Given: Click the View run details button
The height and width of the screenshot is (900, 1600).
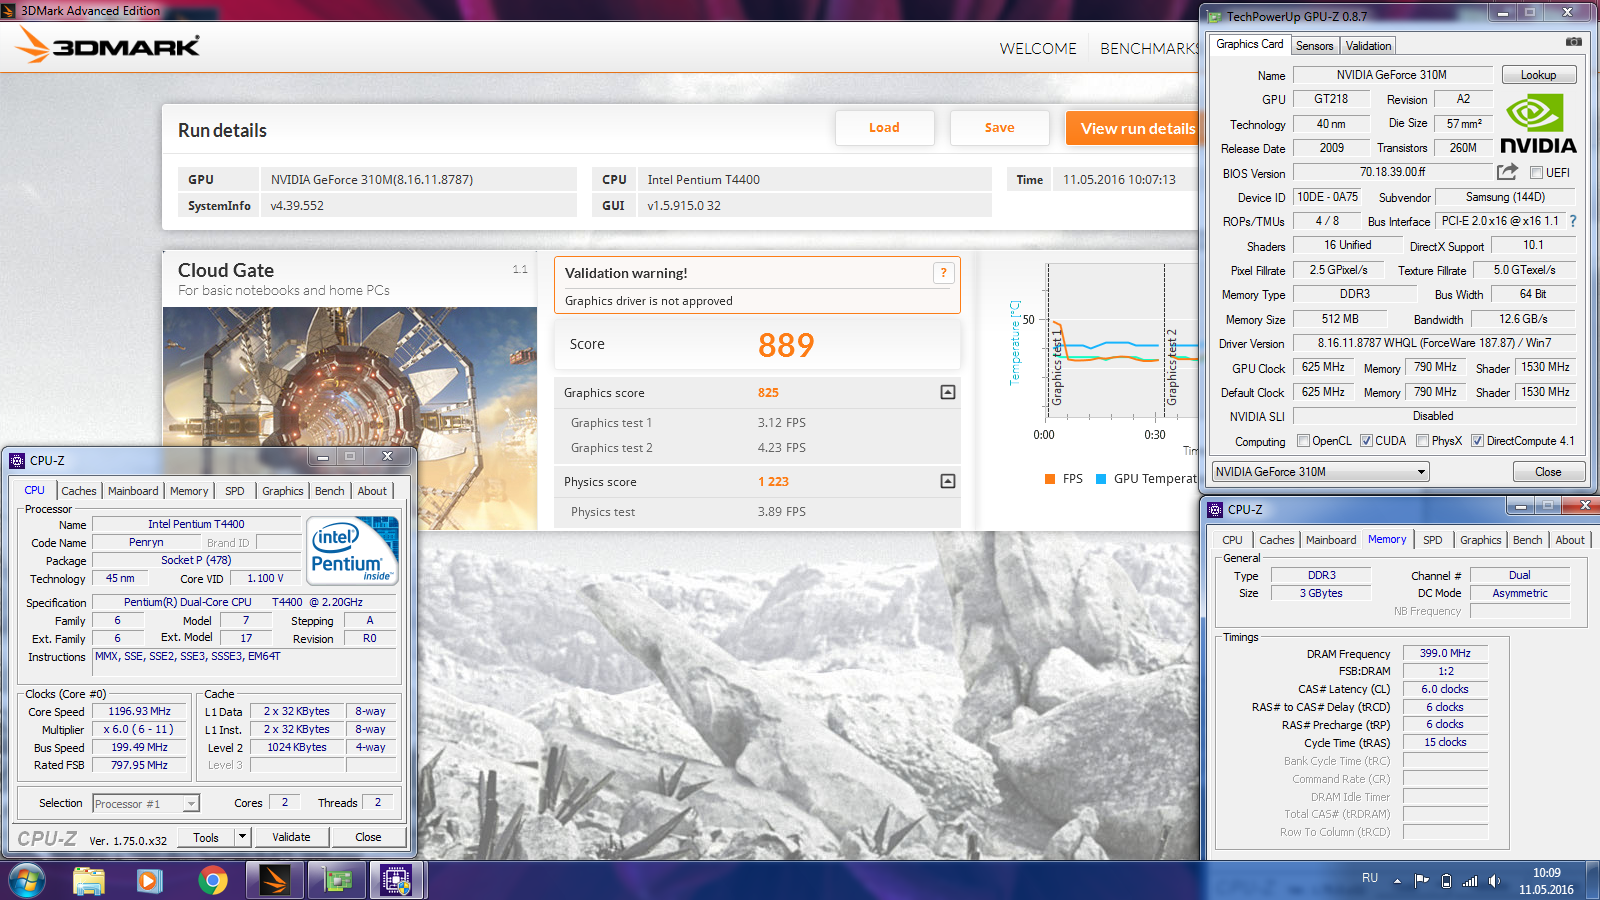Looking at the screenshot, I should [1133, 128].
